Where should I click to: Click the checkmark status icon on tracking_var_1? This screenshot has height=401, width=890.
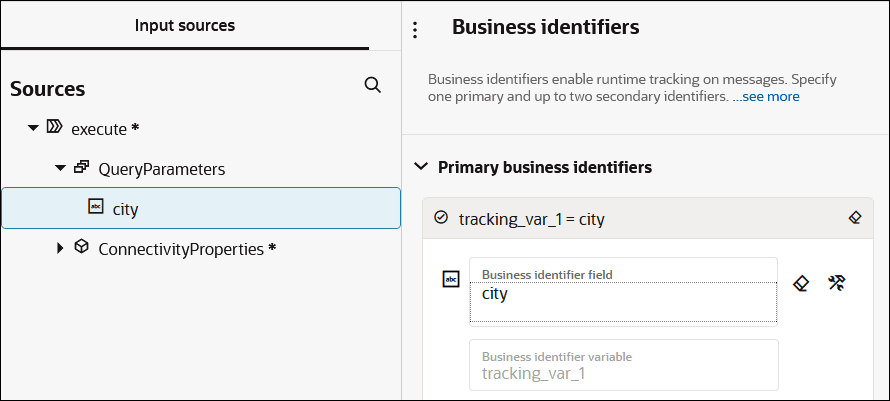point(441,217)
